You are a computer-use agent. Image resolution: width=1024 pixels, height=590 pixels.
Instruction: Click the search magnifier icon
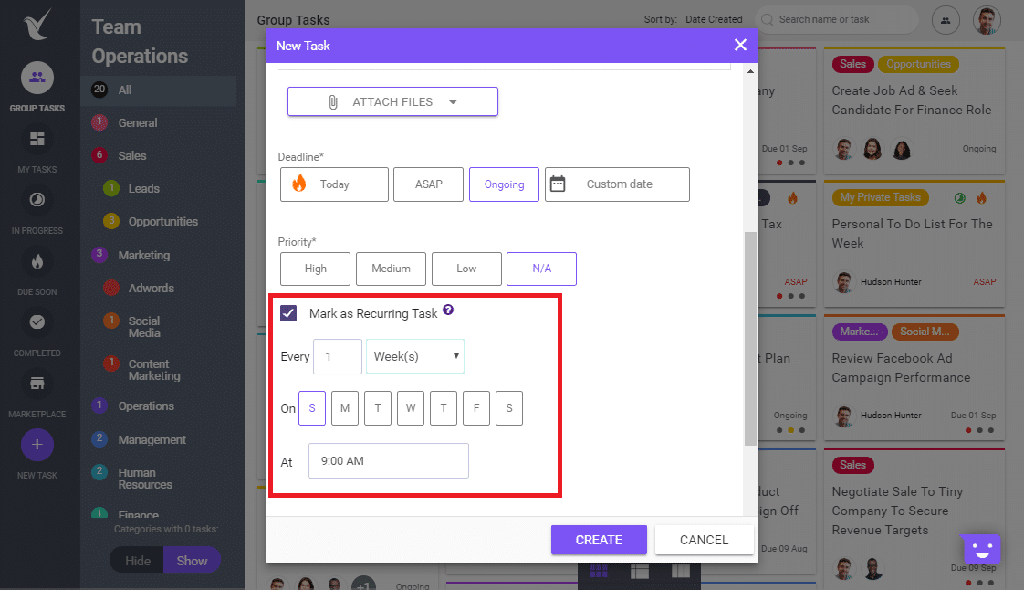tap(767, 20)
